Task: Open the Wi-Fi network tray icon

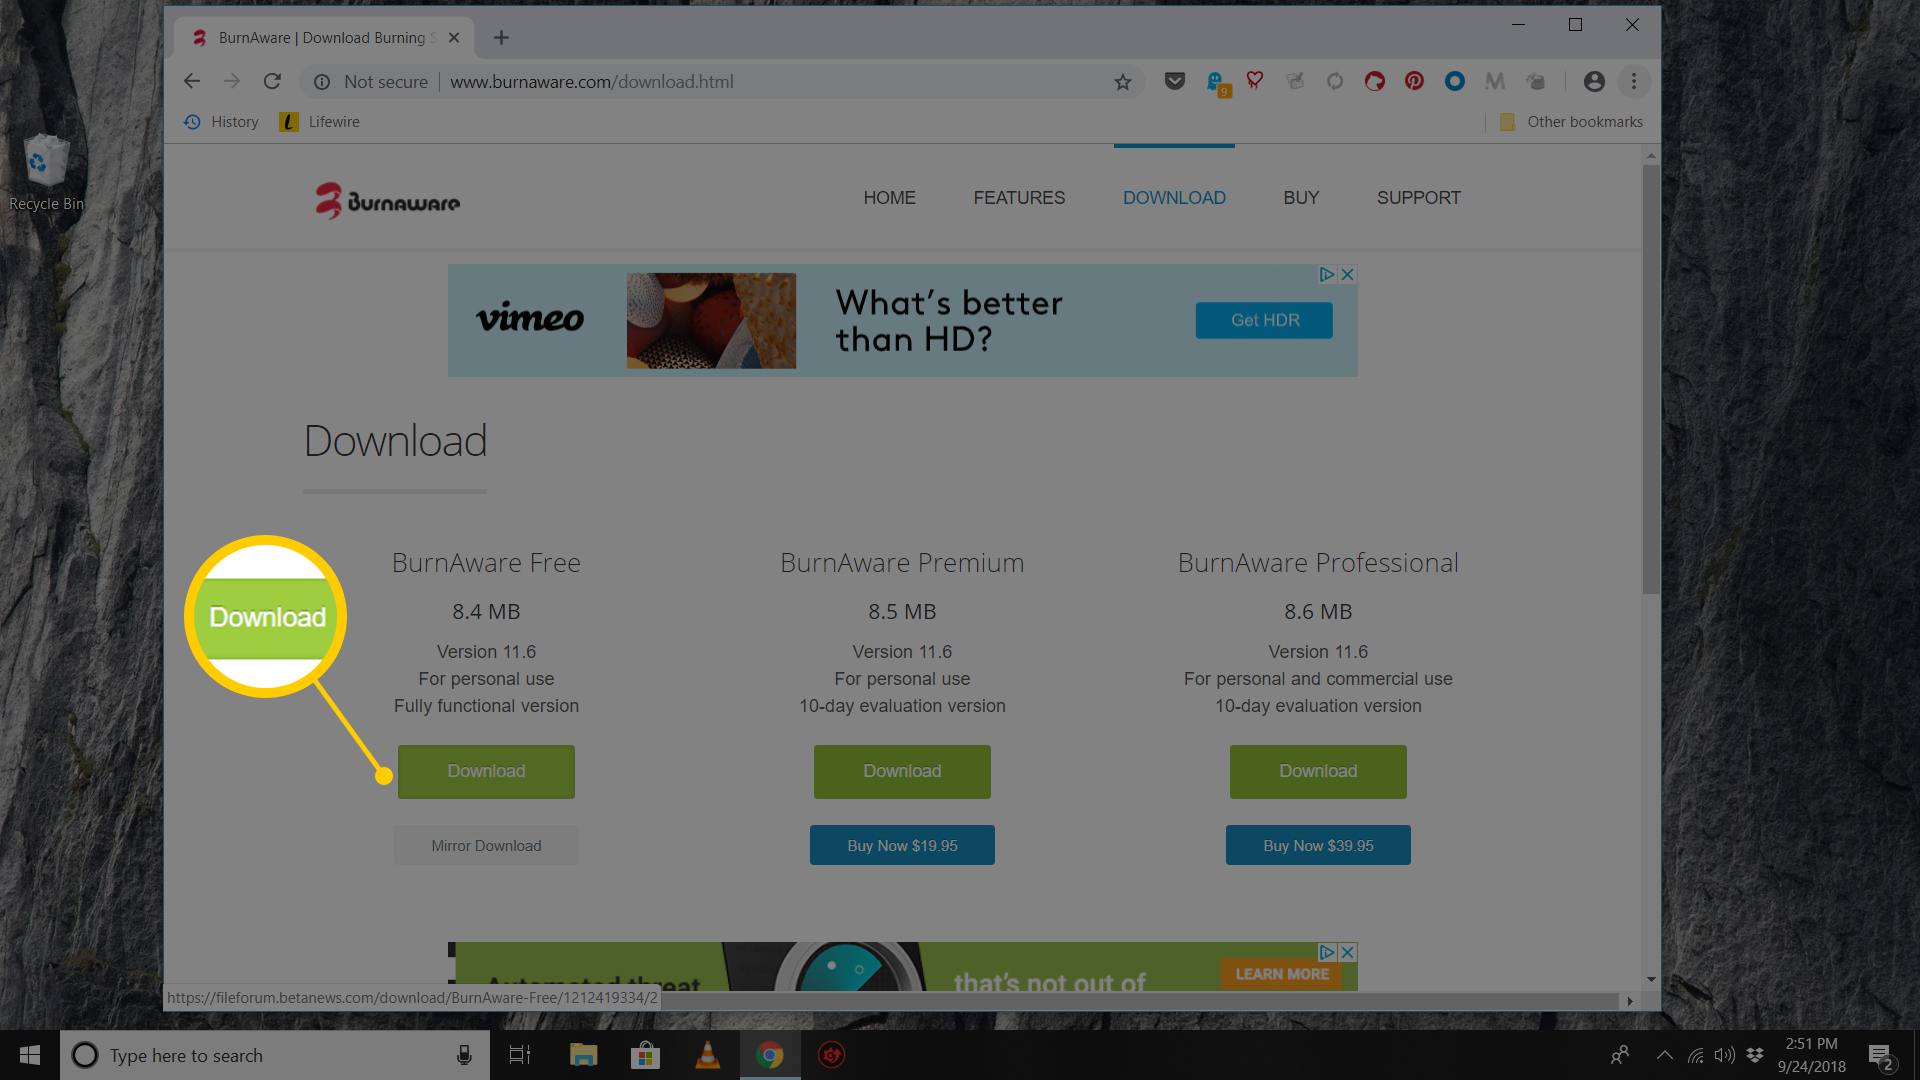Action: (x=1696, y=1055)
